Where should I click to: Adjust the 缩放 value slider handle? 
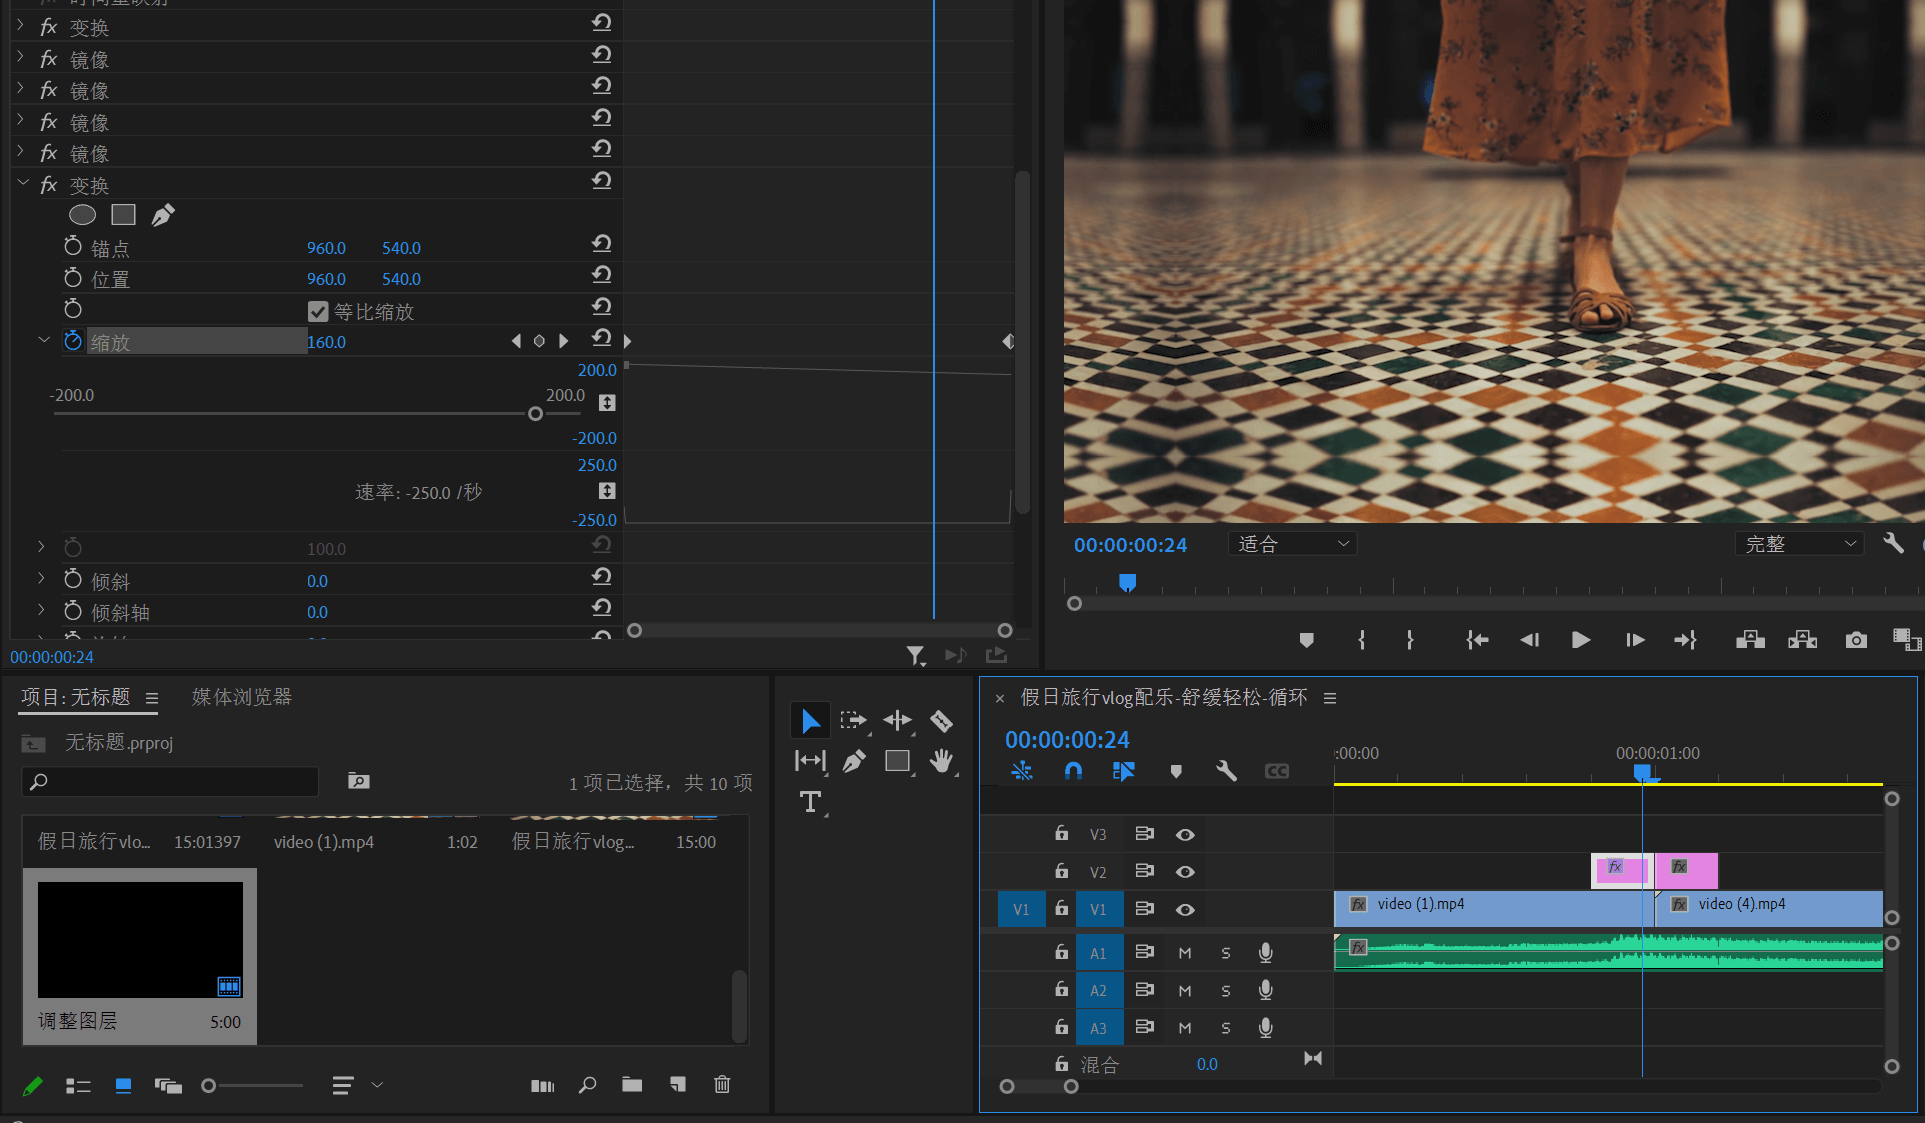pos(535,414)
